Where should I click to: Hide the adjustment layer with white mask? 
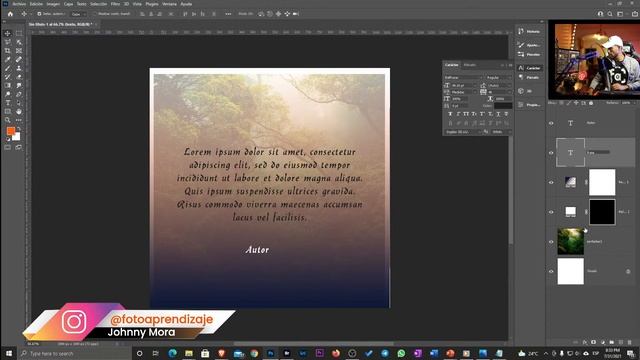[551, 182]
